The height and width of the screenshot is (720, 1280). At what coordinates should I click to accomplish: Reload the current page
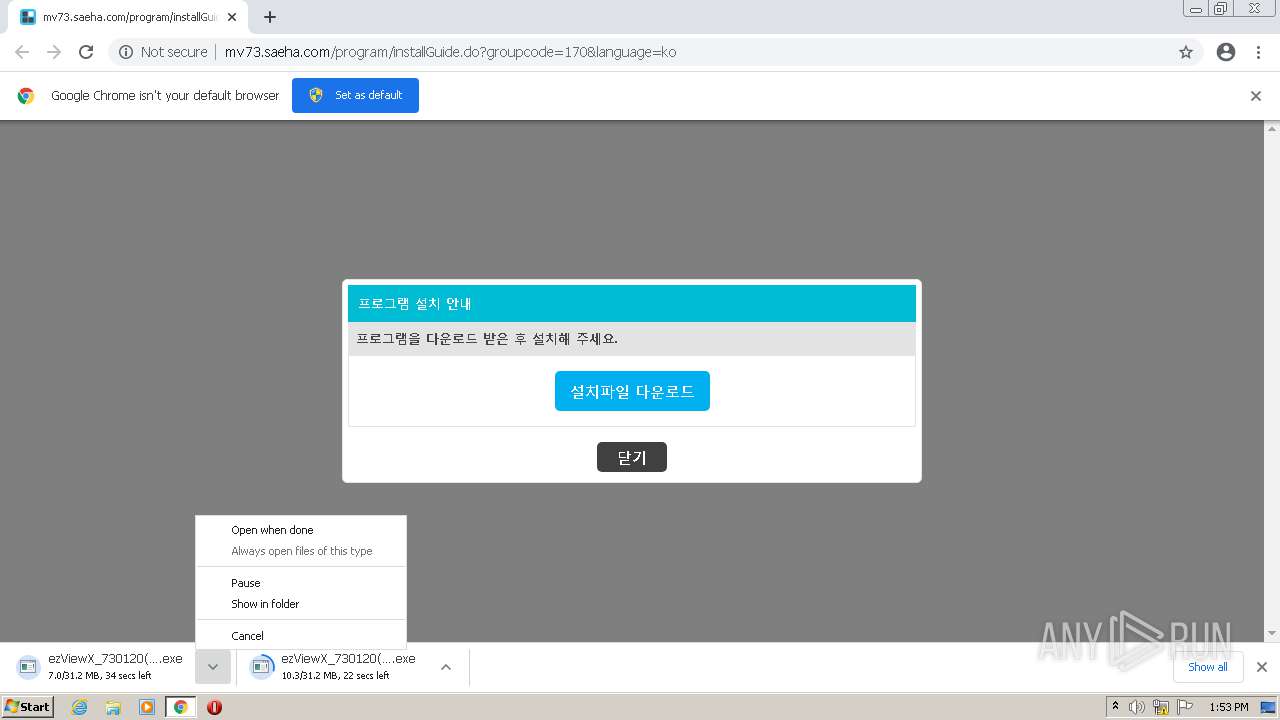tap(86, 52)
